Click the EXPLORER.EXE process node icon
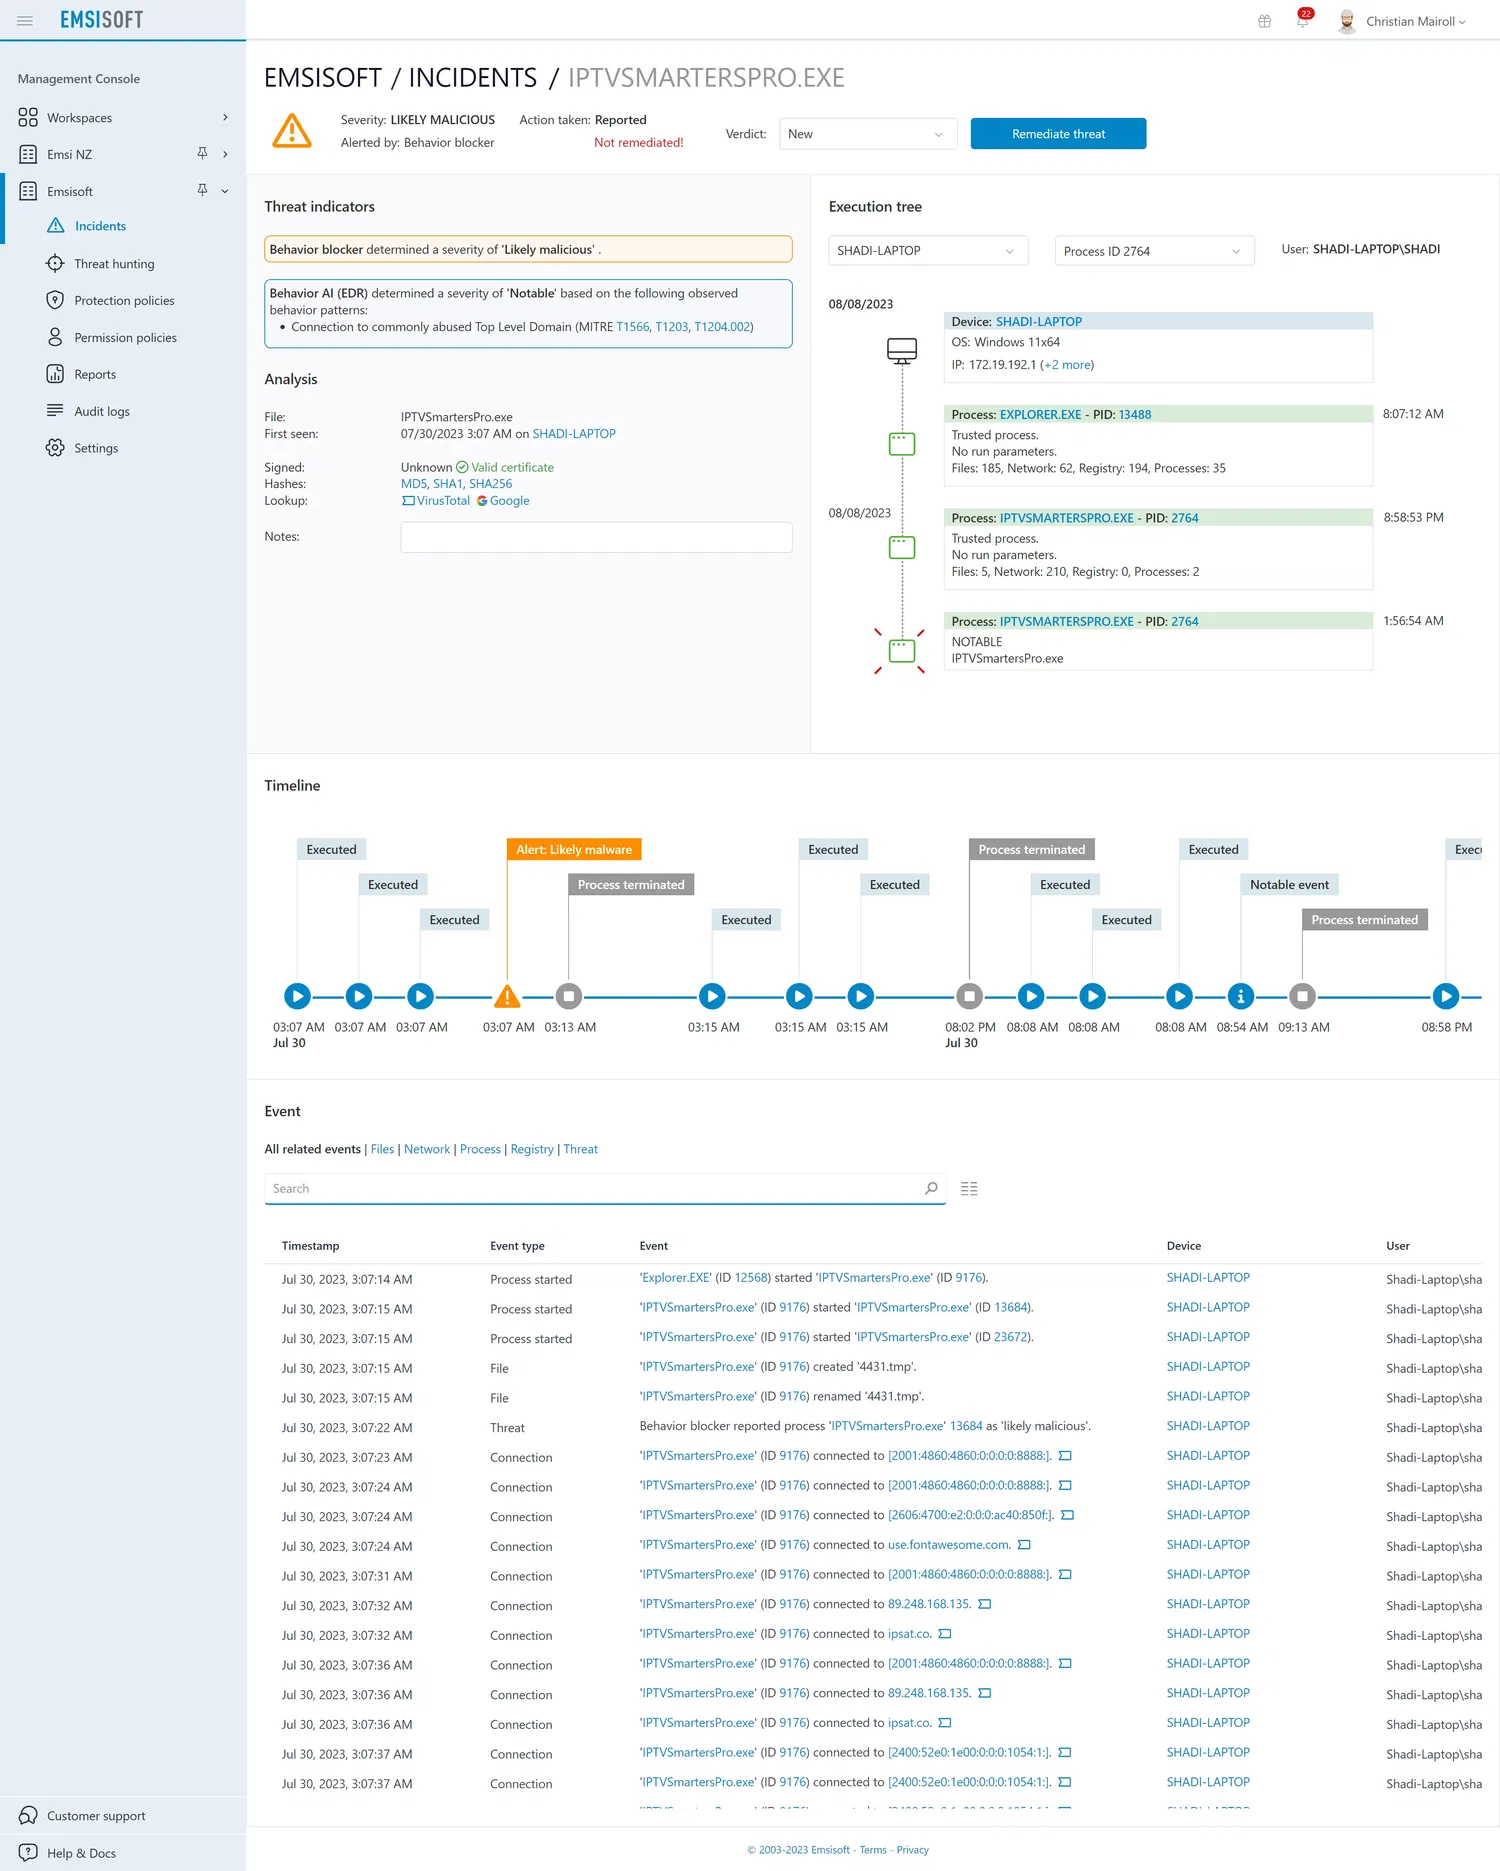 pyautogui.click(x=902, y=444)
